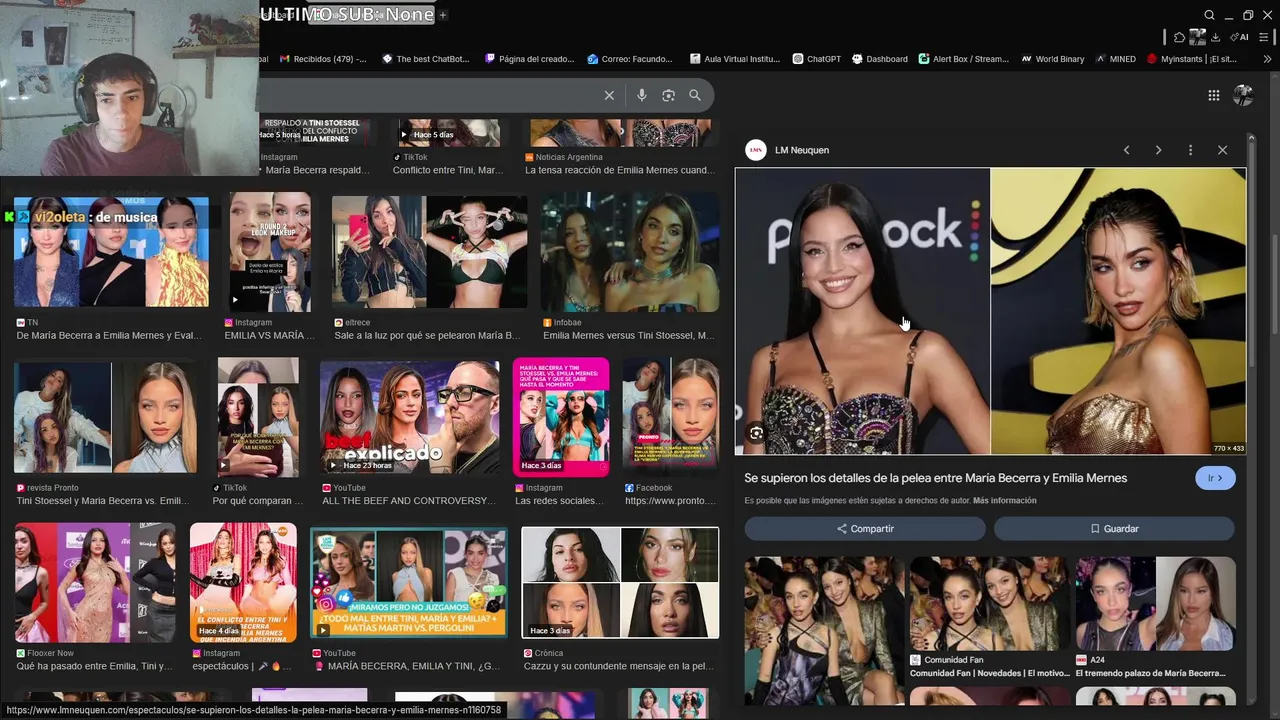Open the Alert Box / Stream bookmark

[x=963, y=59]
